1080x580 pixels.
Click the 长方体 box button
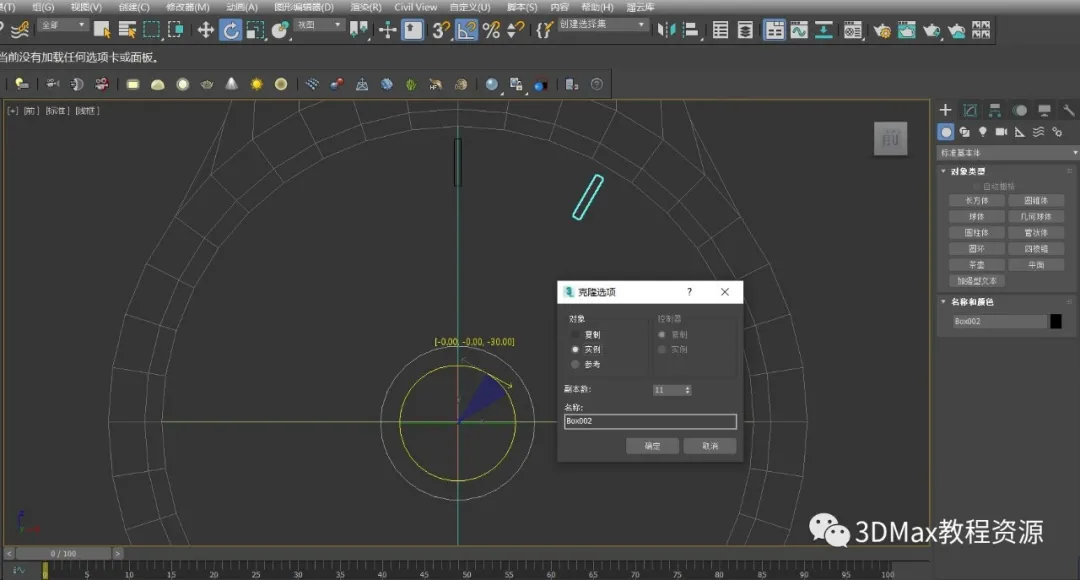click(x=976, y=200)
